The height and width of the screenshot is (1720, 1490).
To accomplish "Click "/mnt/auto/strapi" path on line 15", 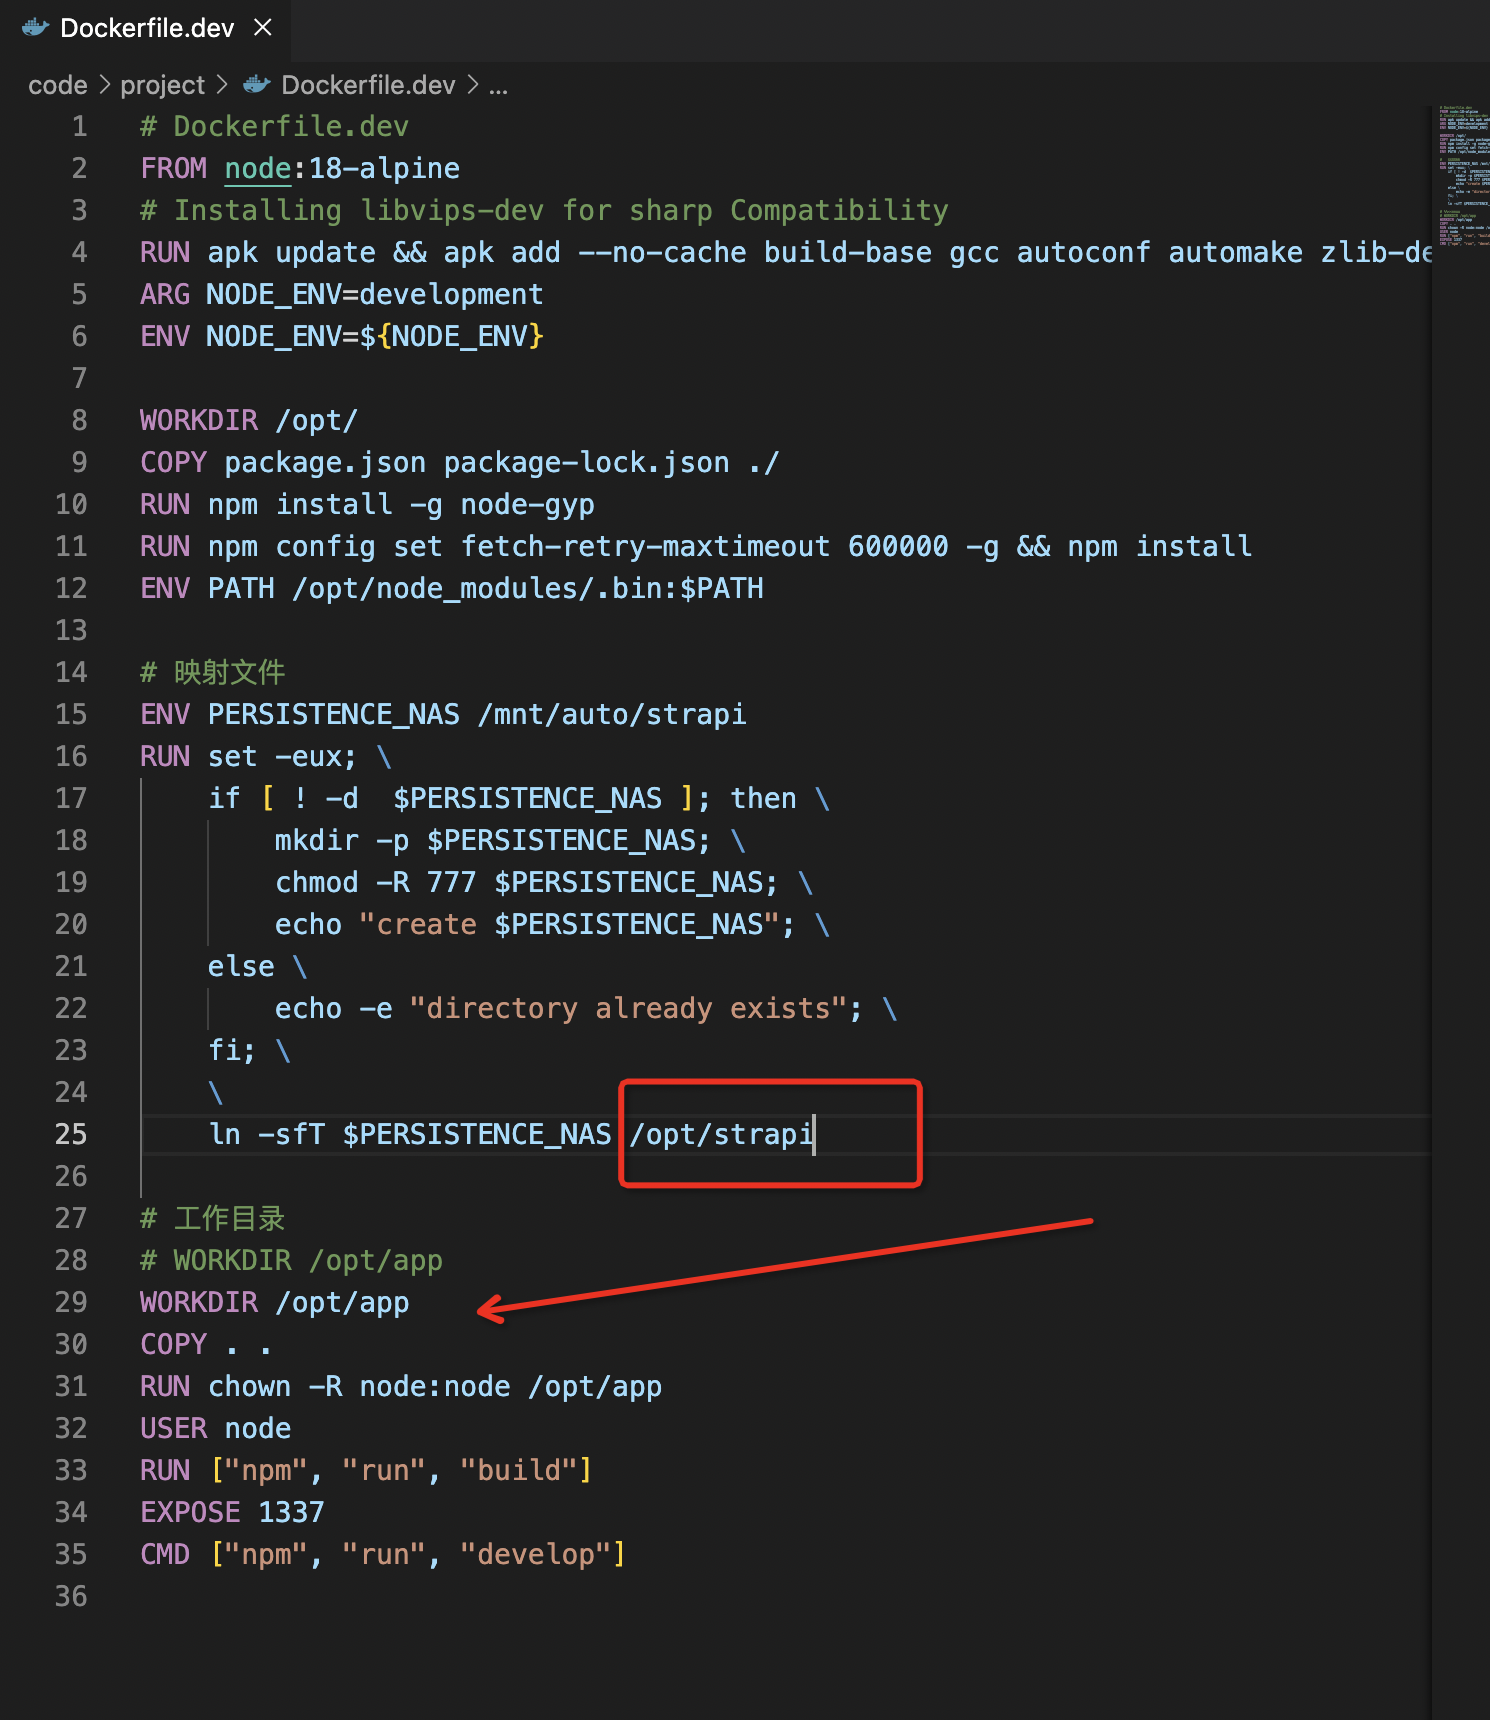I will [x=612, y=714].
